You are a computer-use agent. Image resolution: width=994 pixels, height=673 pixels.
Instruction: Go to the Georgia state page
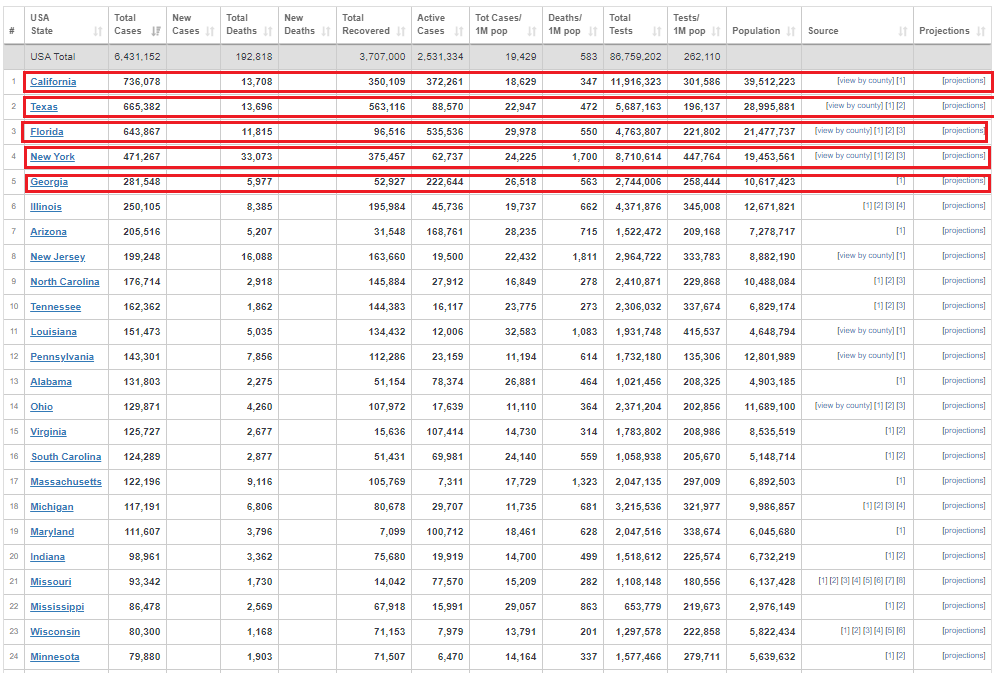[x=49, y=182]
